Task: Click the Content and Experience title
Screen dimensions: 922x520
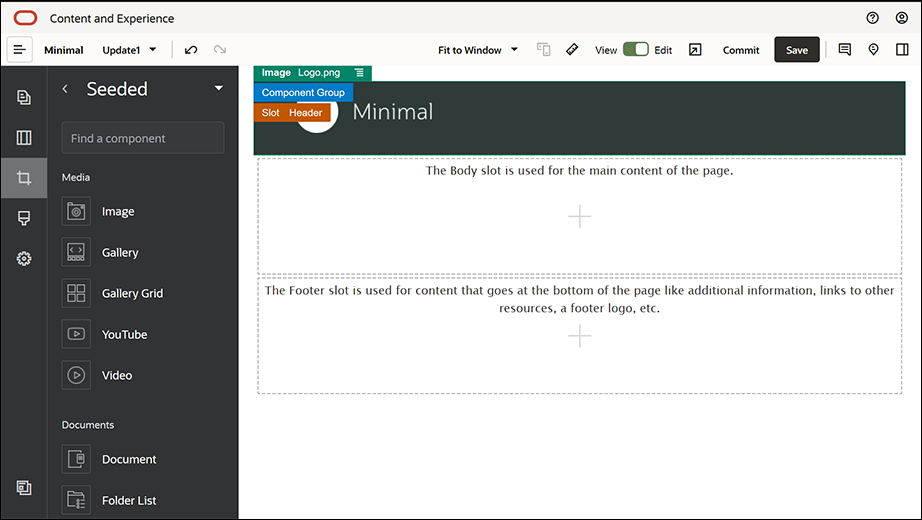Action: pos(112,18)
